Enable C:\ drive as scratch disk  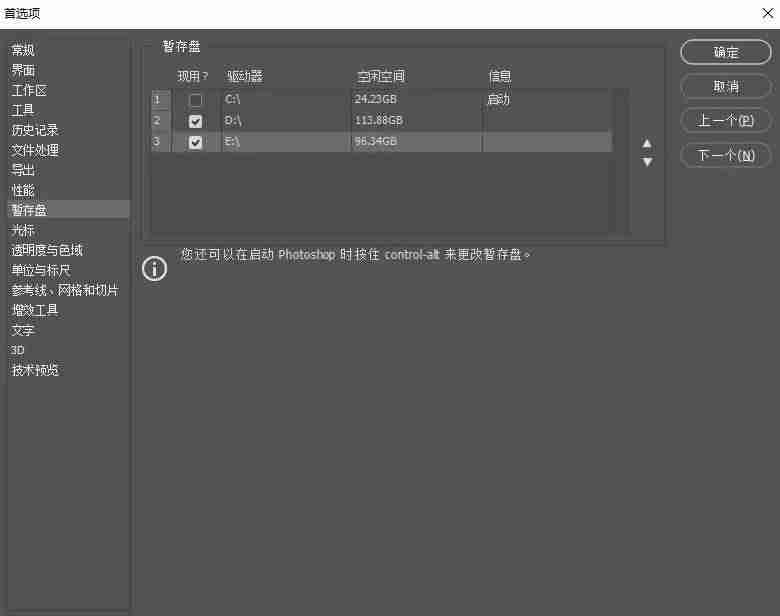195,100
